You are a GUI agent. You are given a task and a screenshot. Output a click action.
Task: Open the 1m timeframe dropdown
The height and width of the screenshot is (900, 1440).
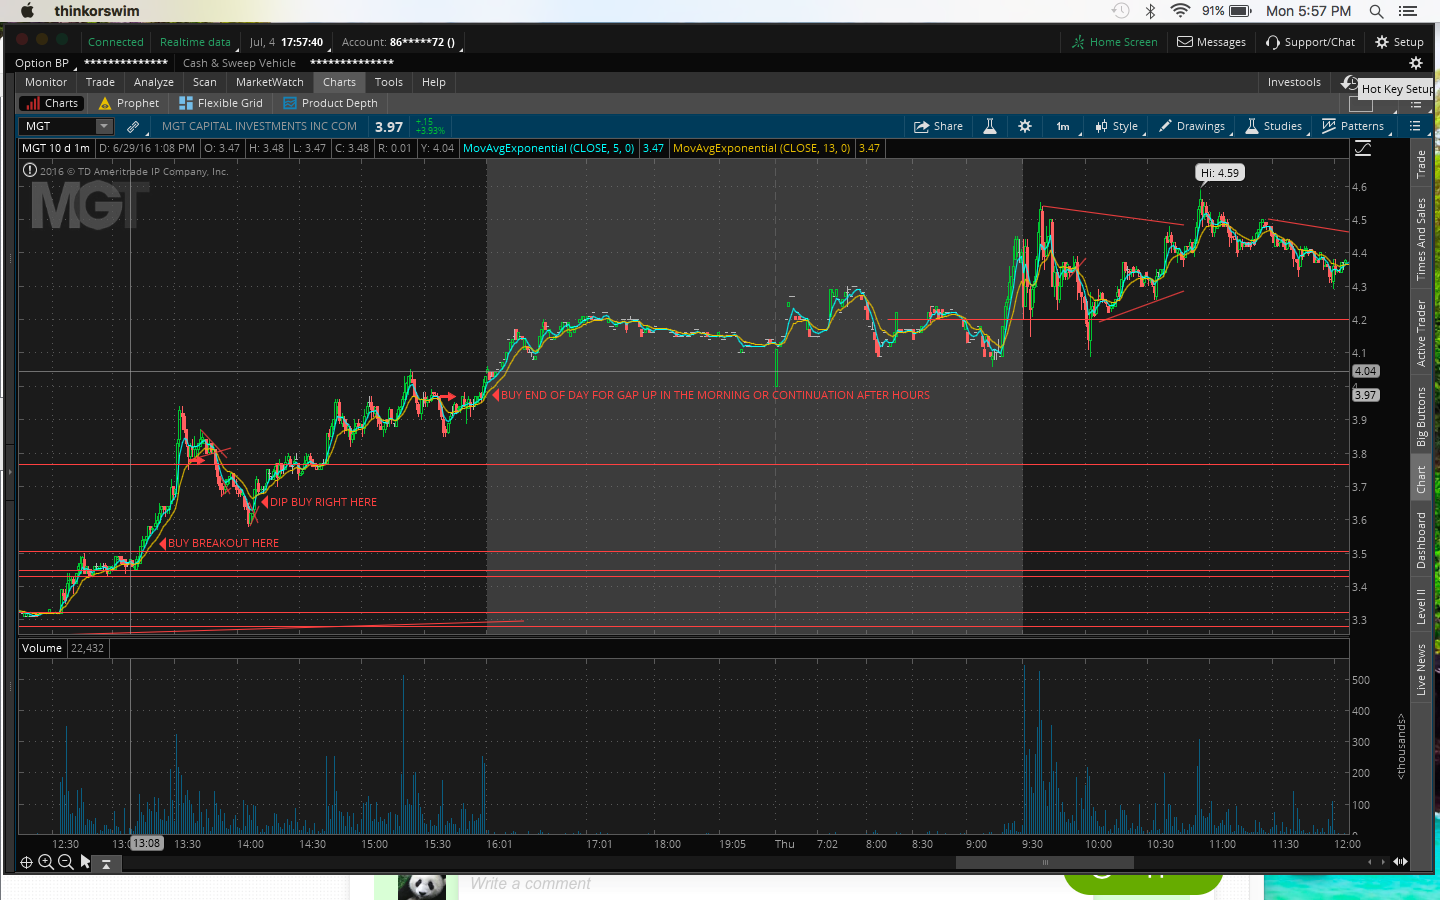point(1065,126)
